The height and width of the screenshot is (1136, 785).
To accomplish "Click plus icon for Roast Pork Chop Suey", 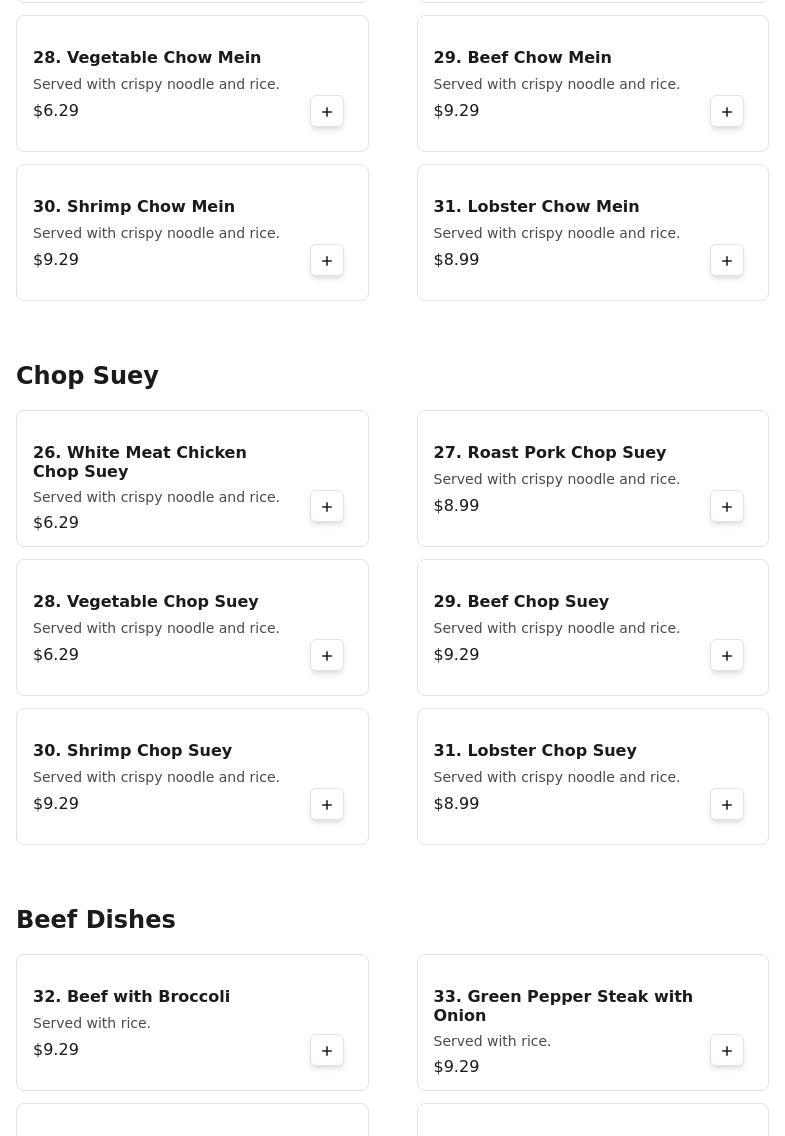I will (x=727, y=506).
